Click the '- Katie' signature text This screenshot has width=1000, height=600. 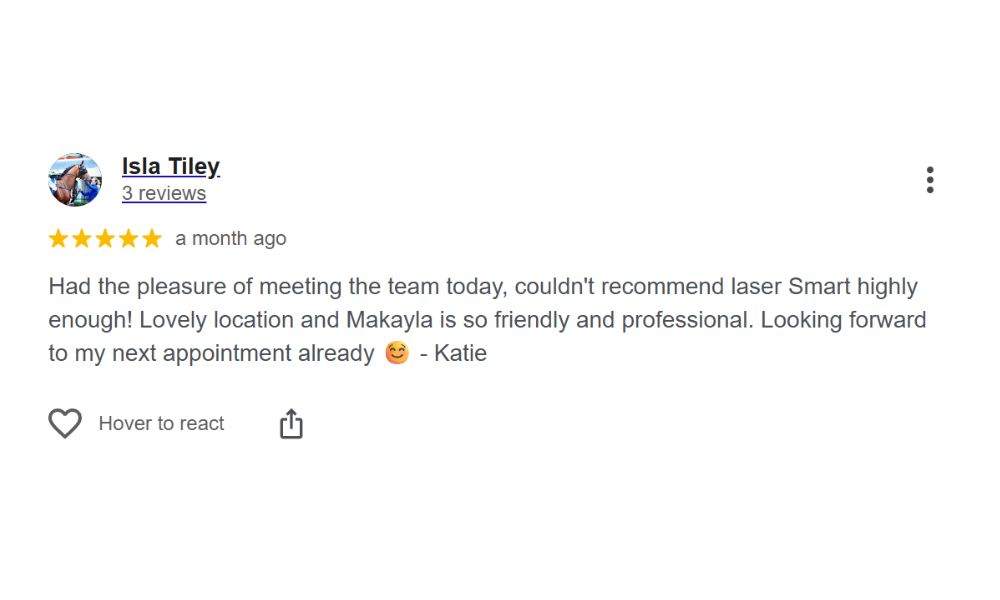[x=453, y=353]
